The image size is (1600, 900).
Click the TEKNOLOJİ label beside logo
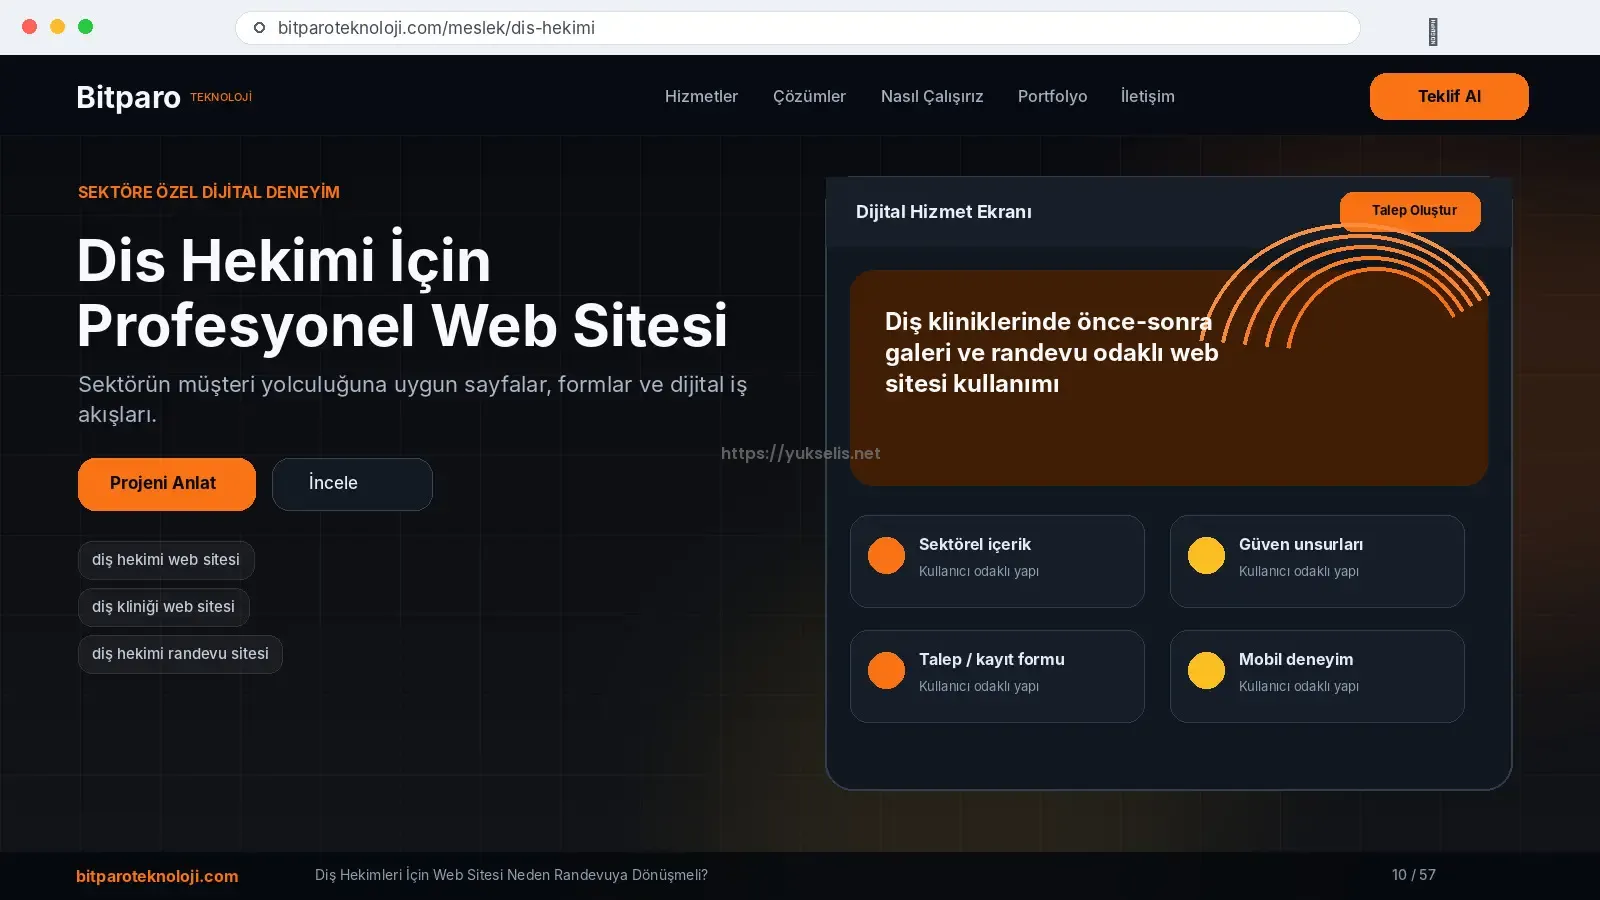221,97
